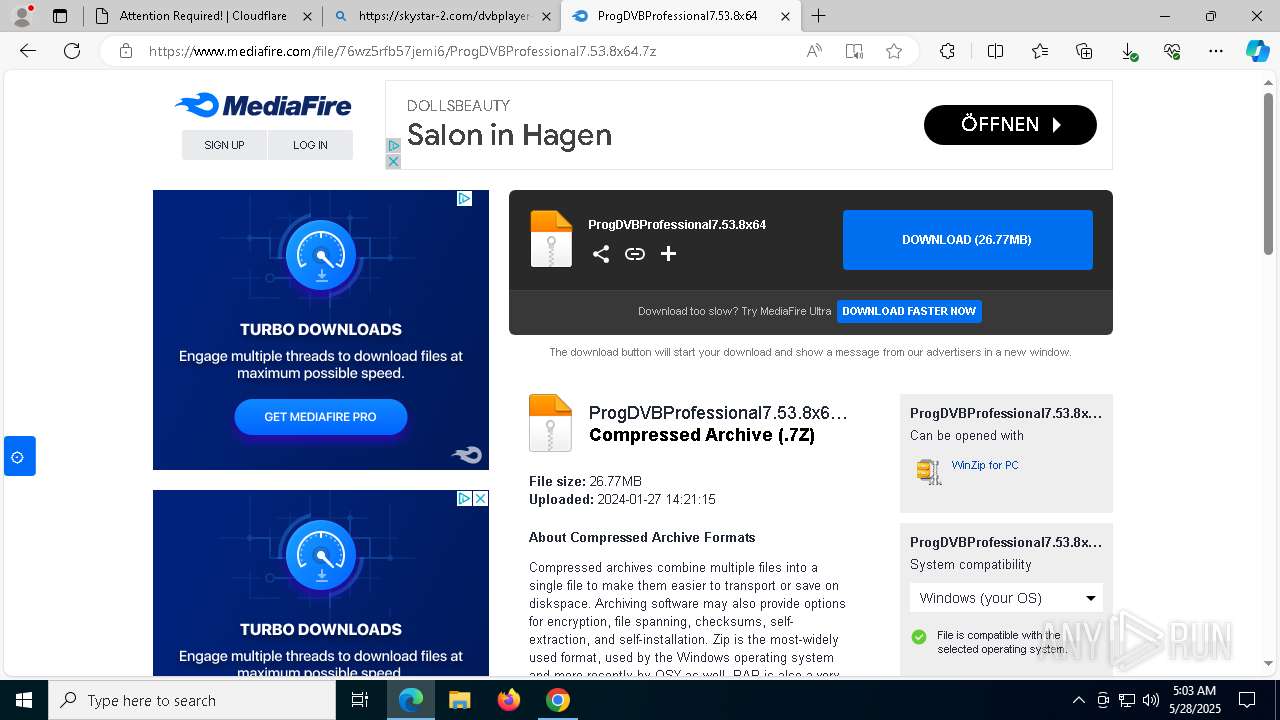Click the browser Back arrow
This screenshot has height=720, width=1280.
point(28,51)
